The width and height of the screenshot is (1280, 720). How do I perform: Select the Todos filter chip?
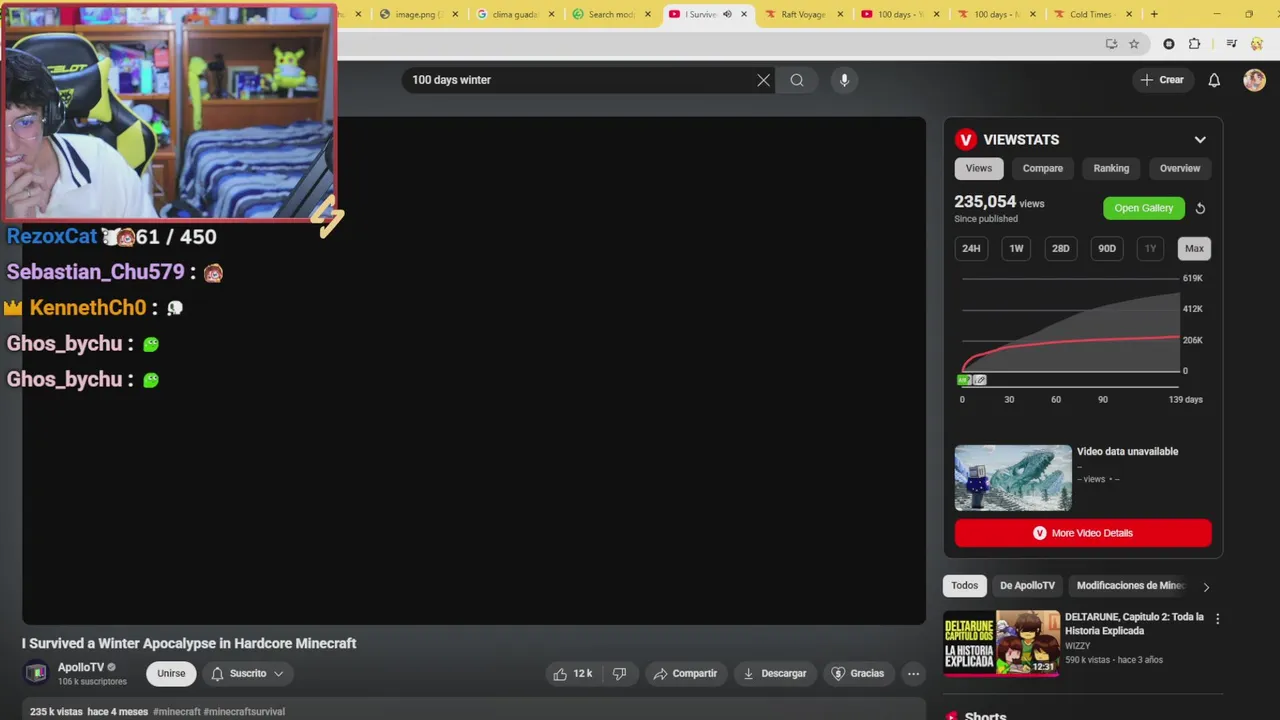pyautogui.click(x=965, y=586)
